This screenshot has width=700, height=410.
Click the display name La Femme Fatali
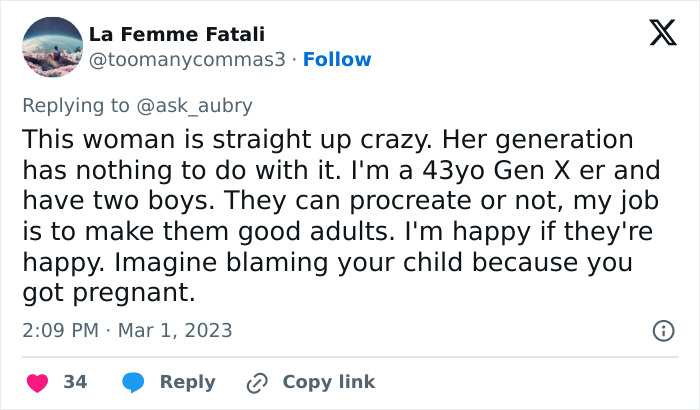[177, 35]
